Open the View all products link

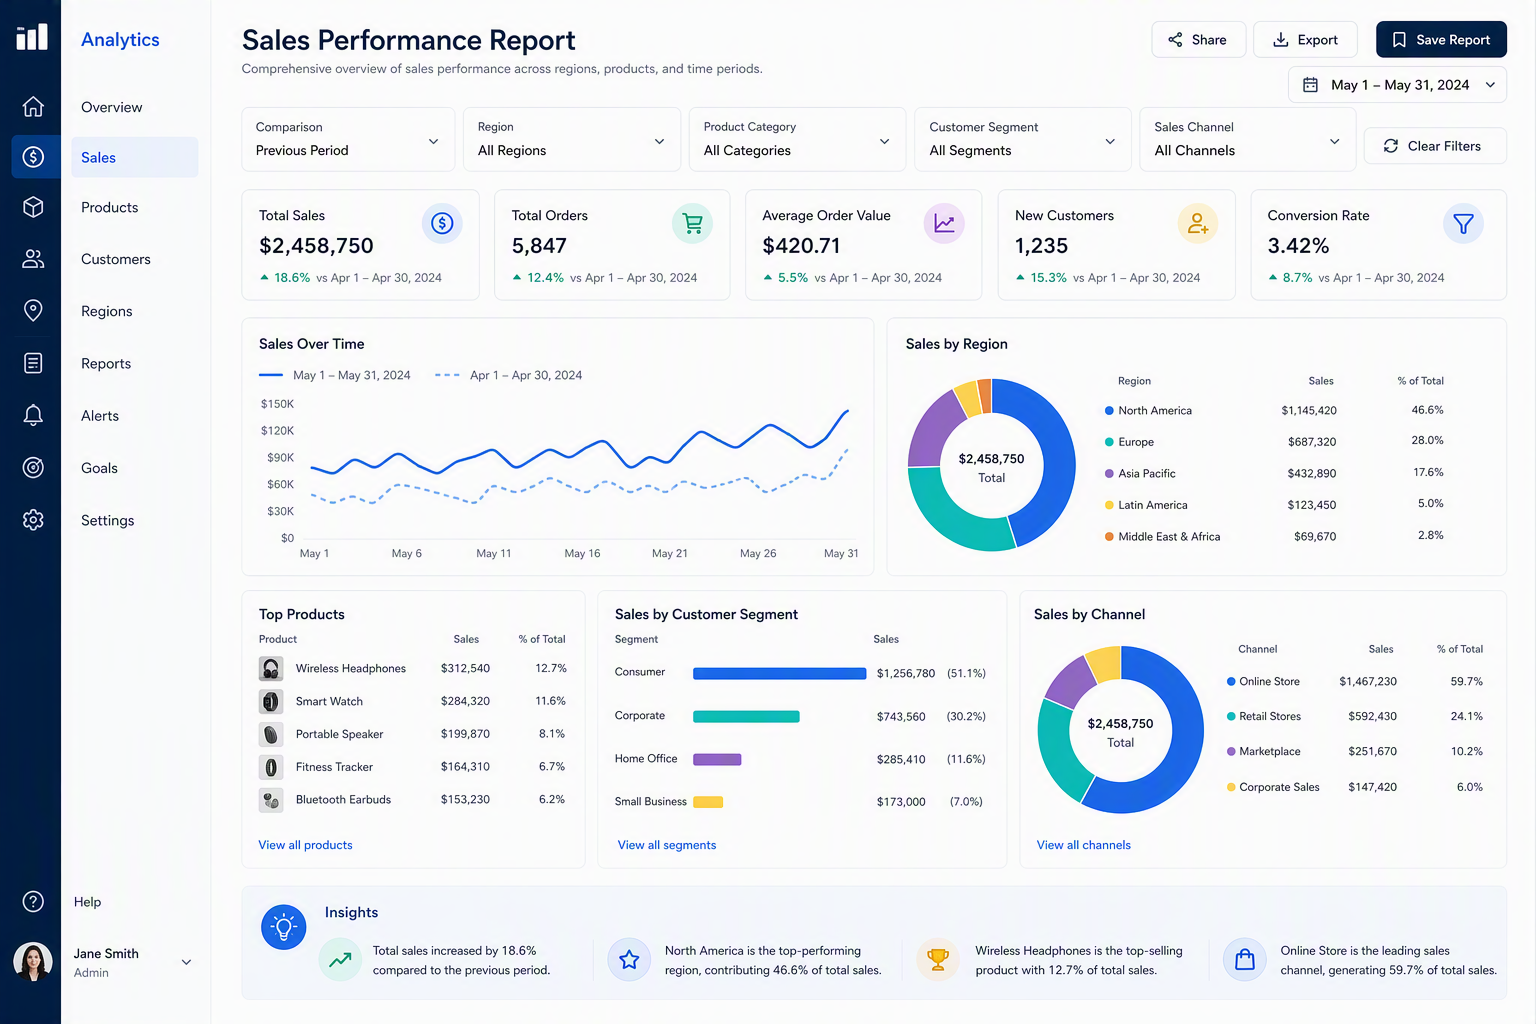pos(306,845)
